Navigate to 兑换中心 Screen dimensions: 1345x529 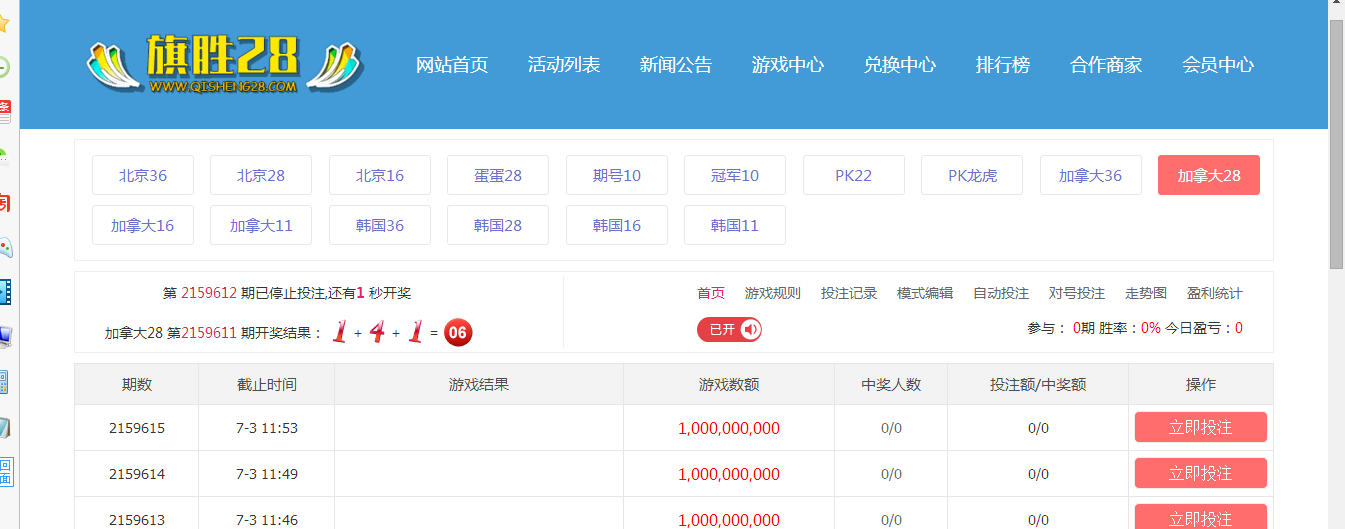pyautogui.click(x=900, y=65)
